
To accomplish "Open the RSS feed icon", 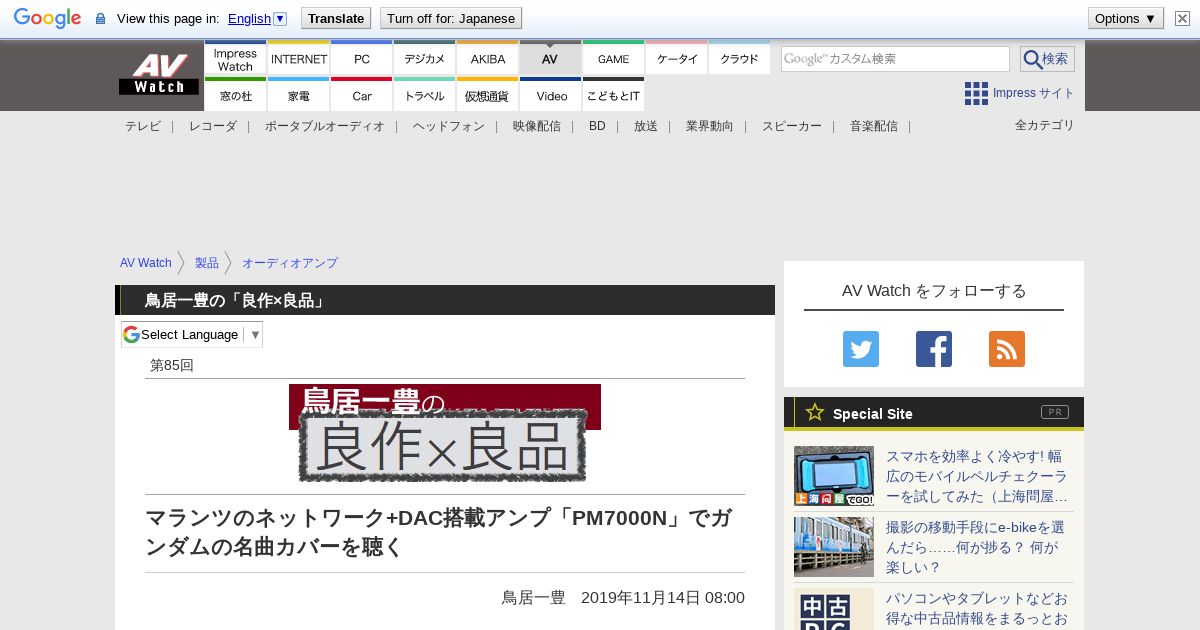I will [x=1007, y=349].
